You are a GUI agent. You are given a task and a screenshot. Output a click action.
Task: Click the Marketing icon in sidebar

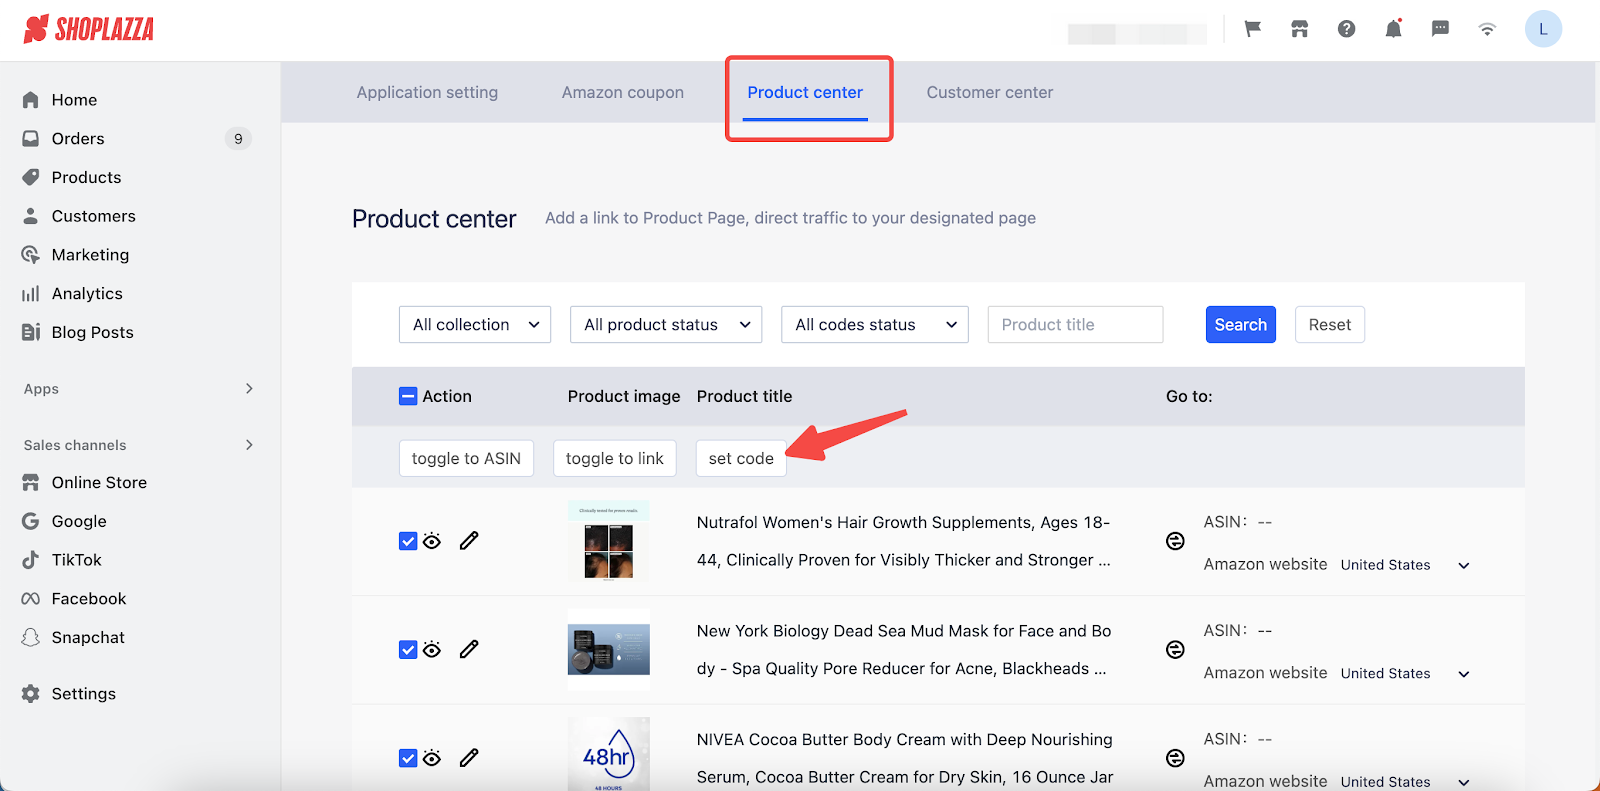tap(31, 255)
